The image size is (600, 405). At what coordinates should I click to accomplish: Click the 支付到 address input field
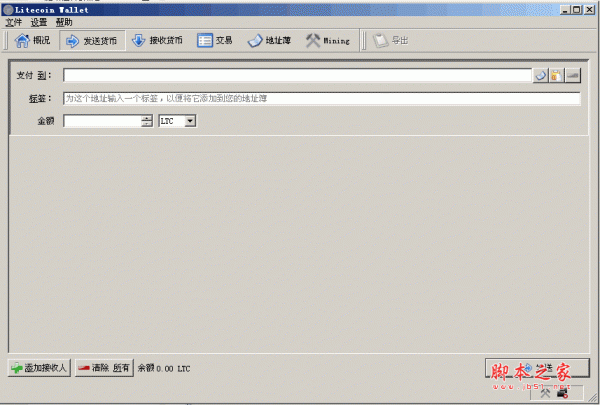[297, 75]
